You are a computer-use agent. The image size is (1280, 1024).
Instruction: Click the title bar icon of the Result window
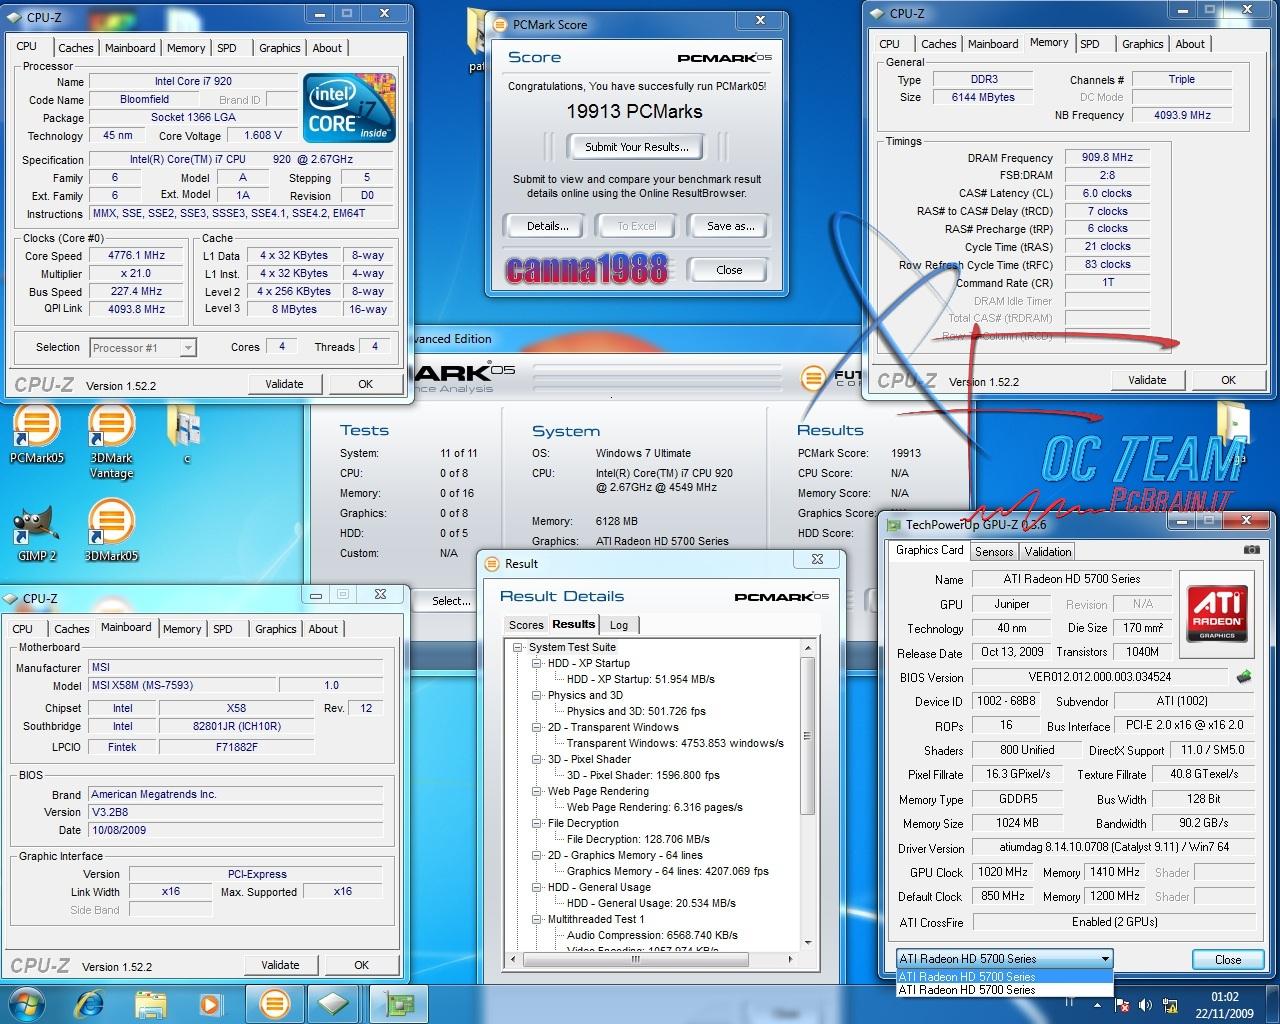coord(492,564)
